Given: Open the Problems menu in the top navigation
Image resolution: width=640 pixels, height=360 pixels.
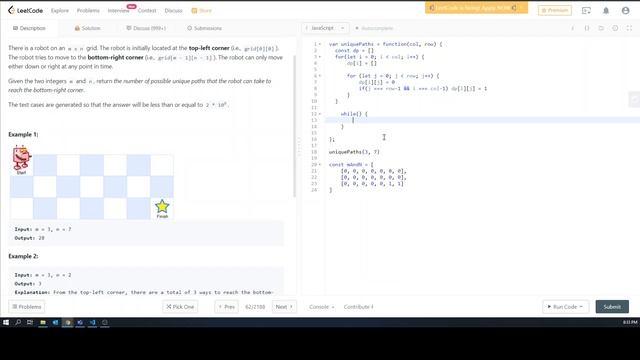Looking at the screenshot, I should tap(88, 11).
